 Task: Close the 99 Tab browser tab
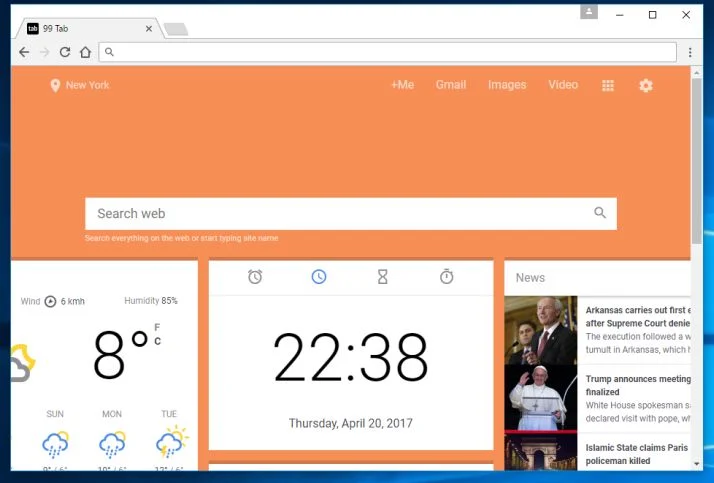coord(149,29)
